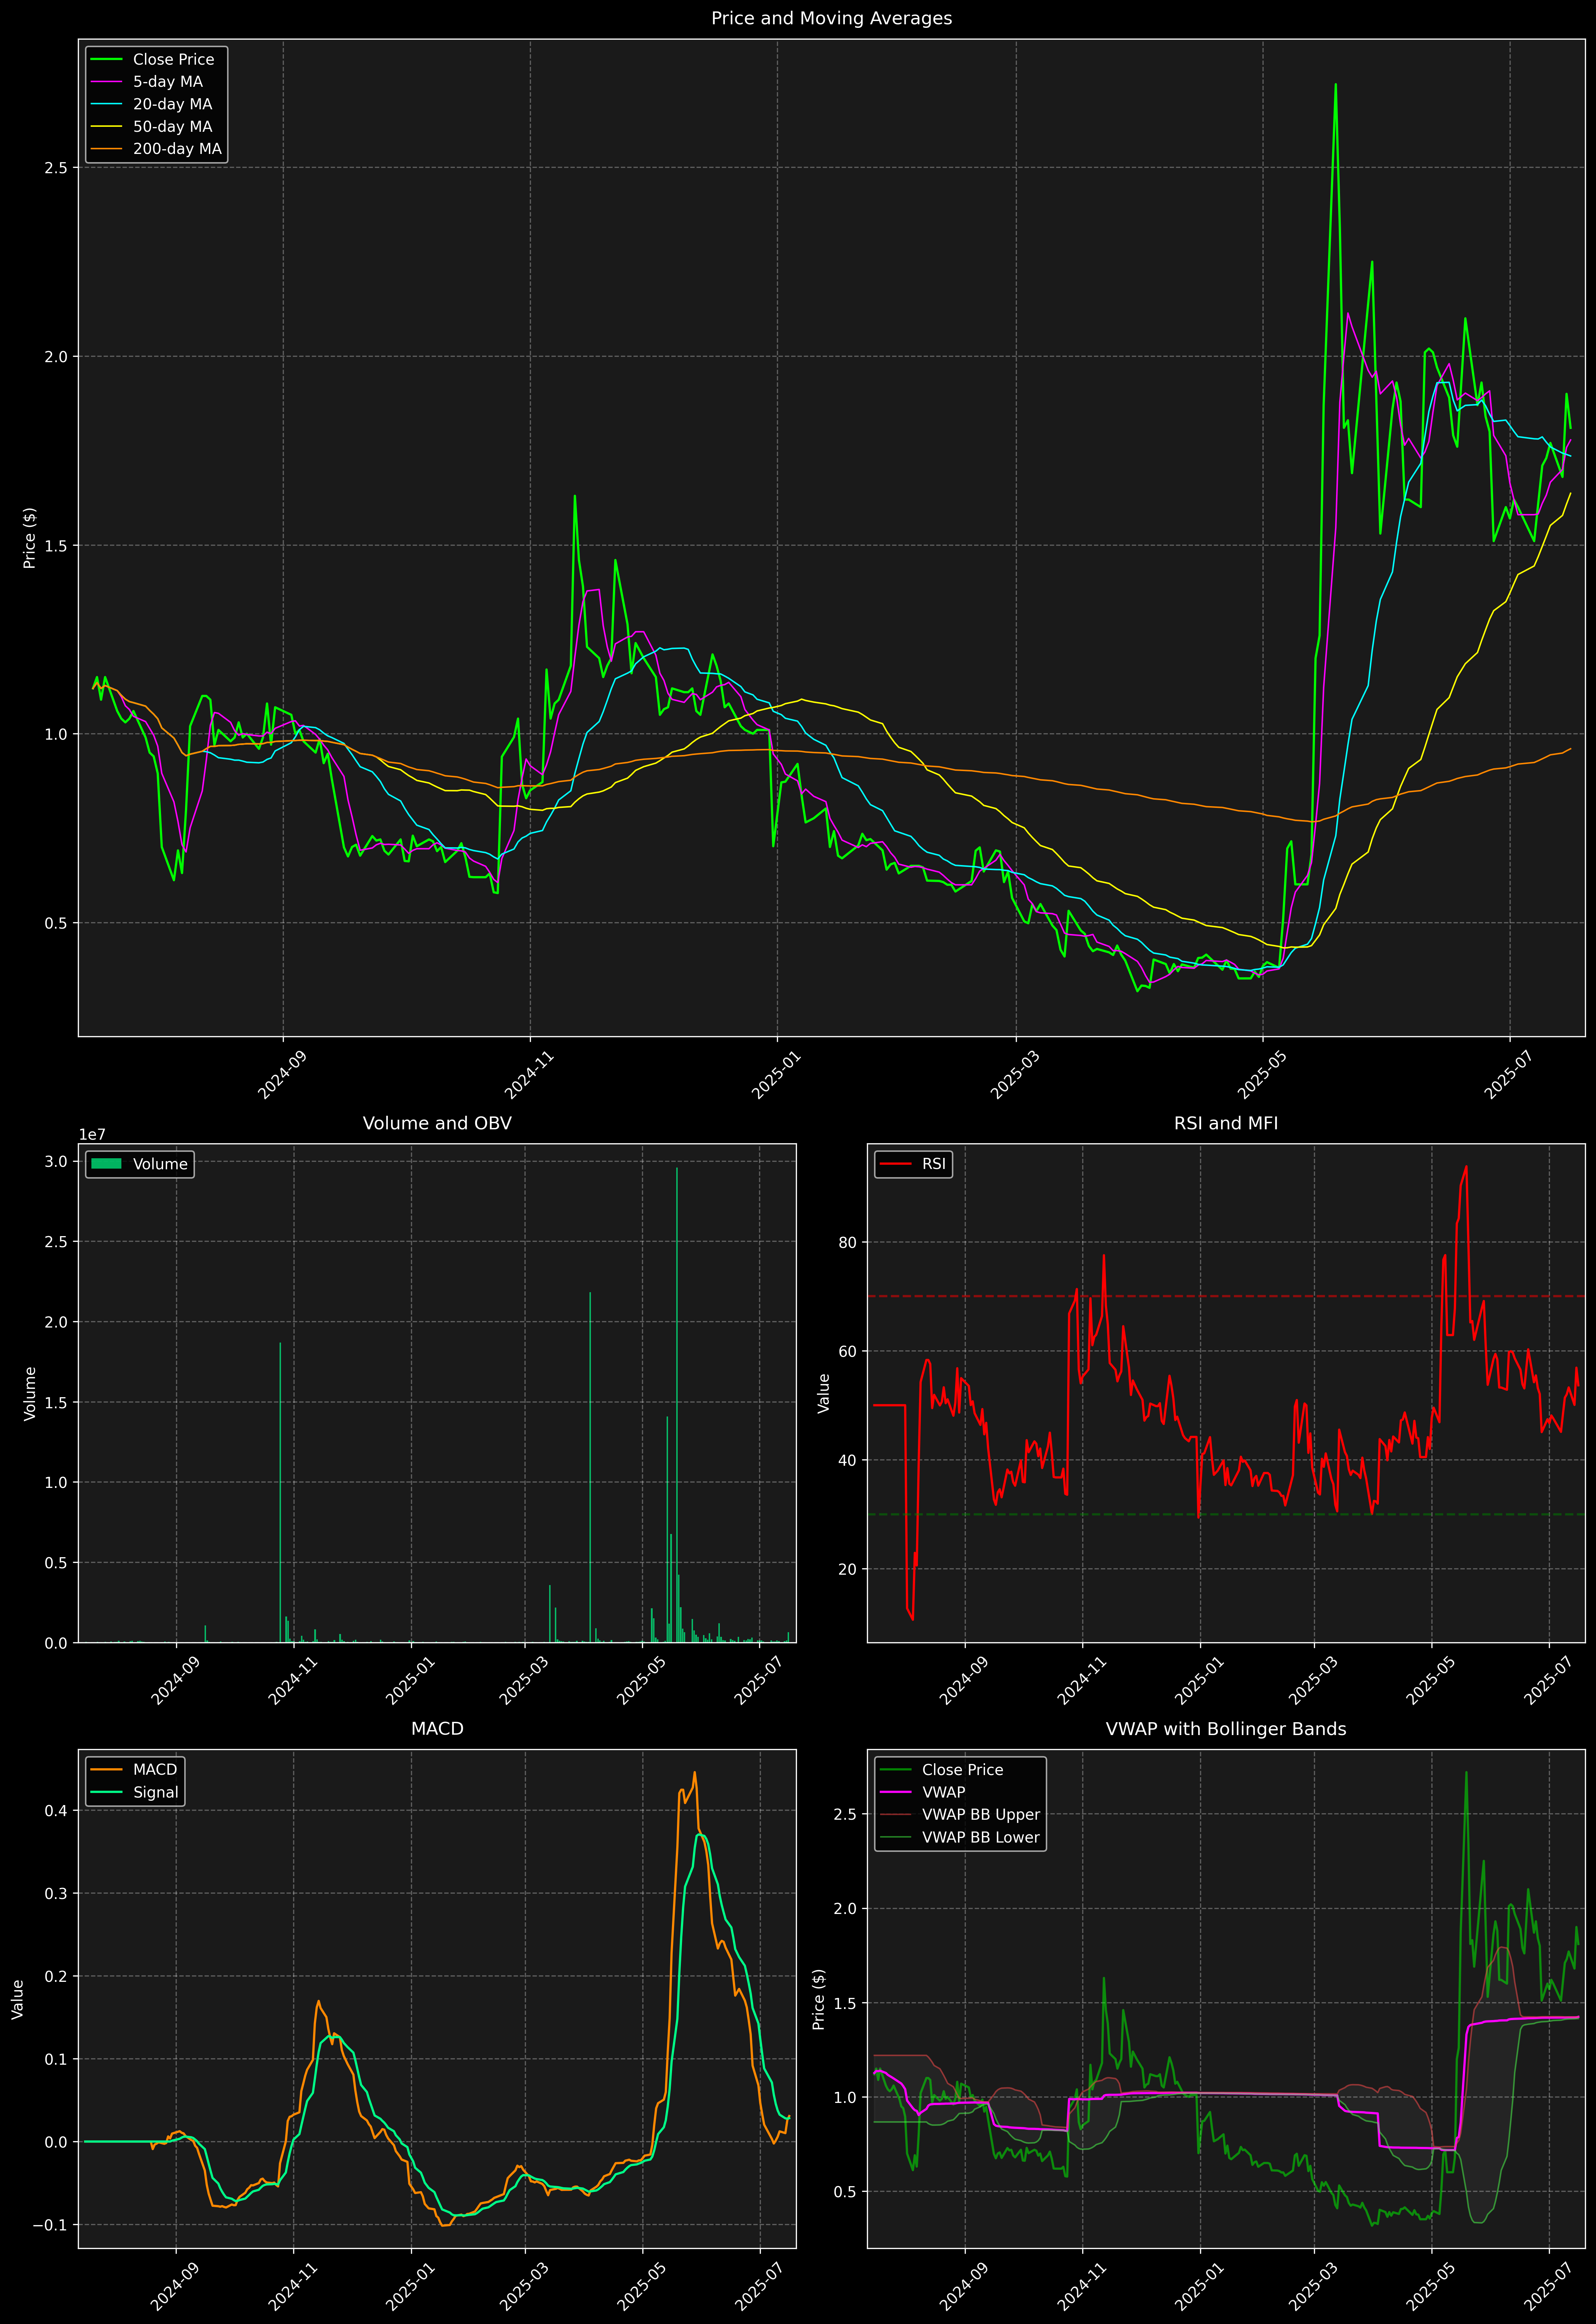
Task: Click the 2025-05 date tick under the top chart
Action: click(1262, 1074)
